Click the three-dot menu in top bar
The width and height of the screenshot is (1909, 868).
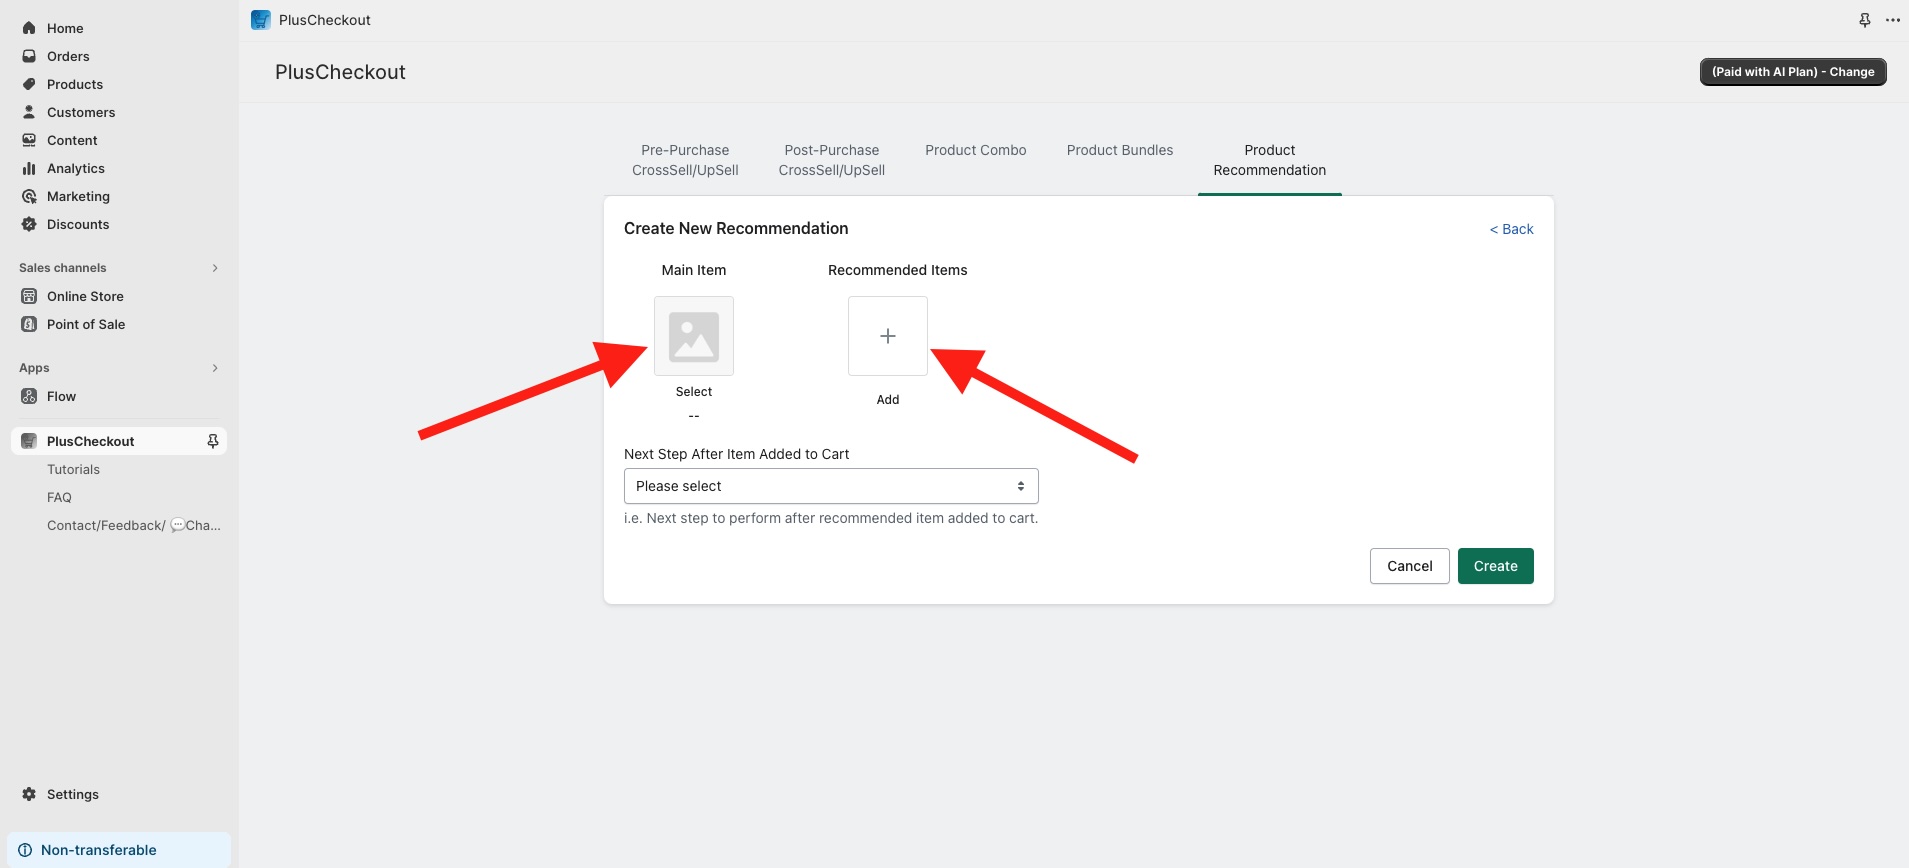(1892, 20)
